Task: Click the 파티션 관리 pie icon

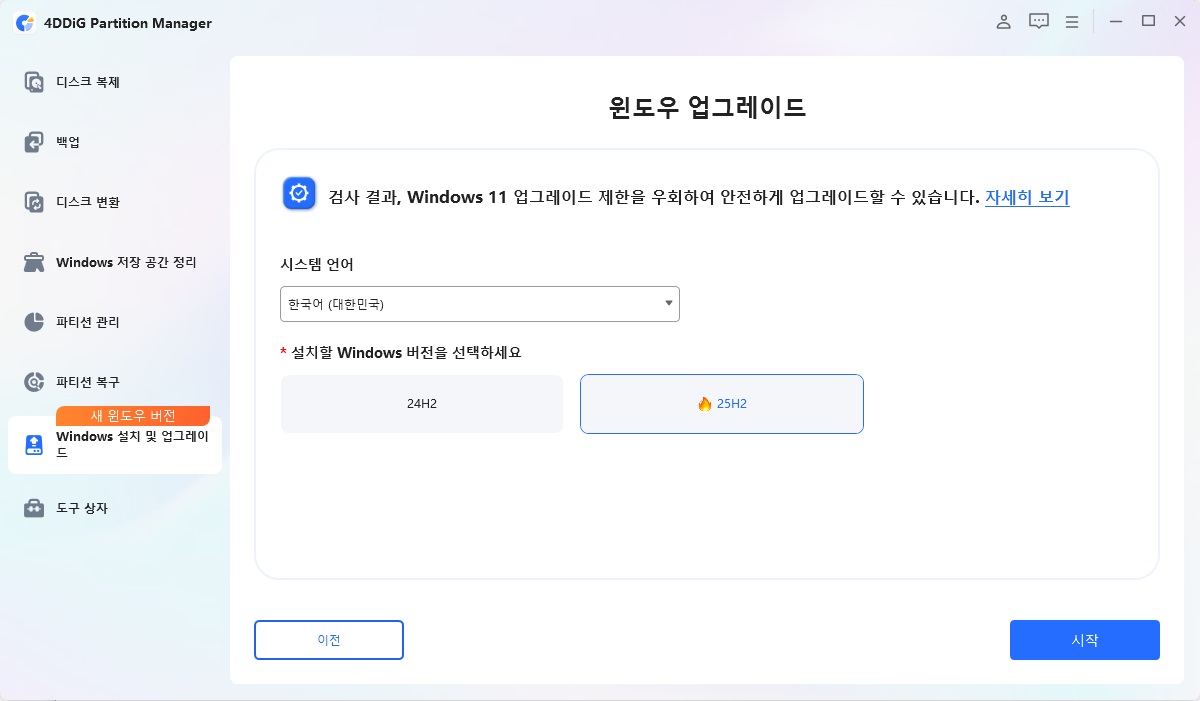Action: click(x=34, y=322)
